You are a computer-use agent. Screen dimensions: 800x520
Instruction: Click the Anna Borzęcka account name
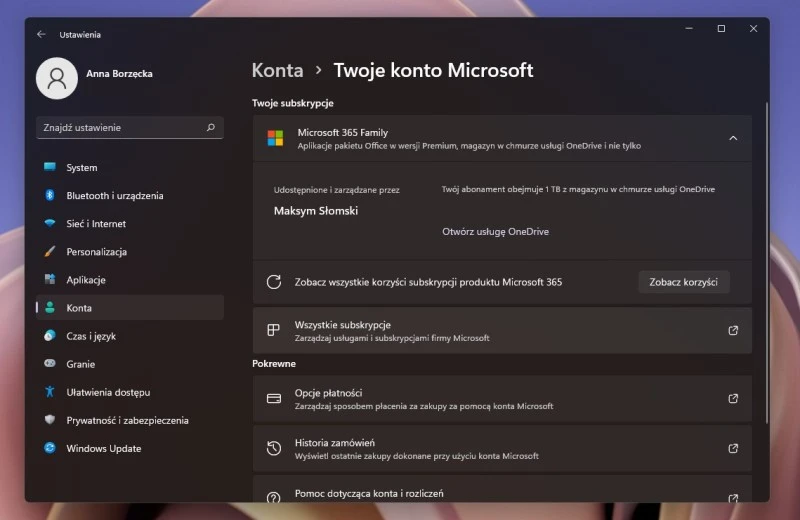(x=119, y=73)
